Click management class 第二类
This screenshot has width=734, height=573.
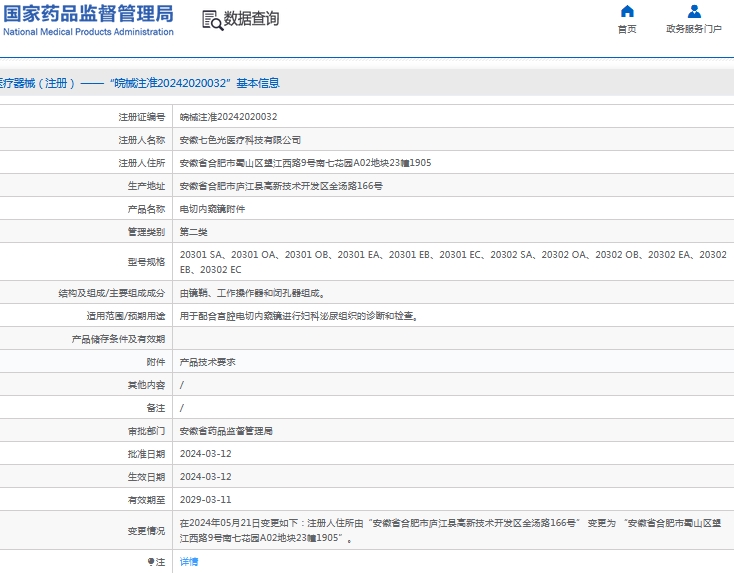194,232
